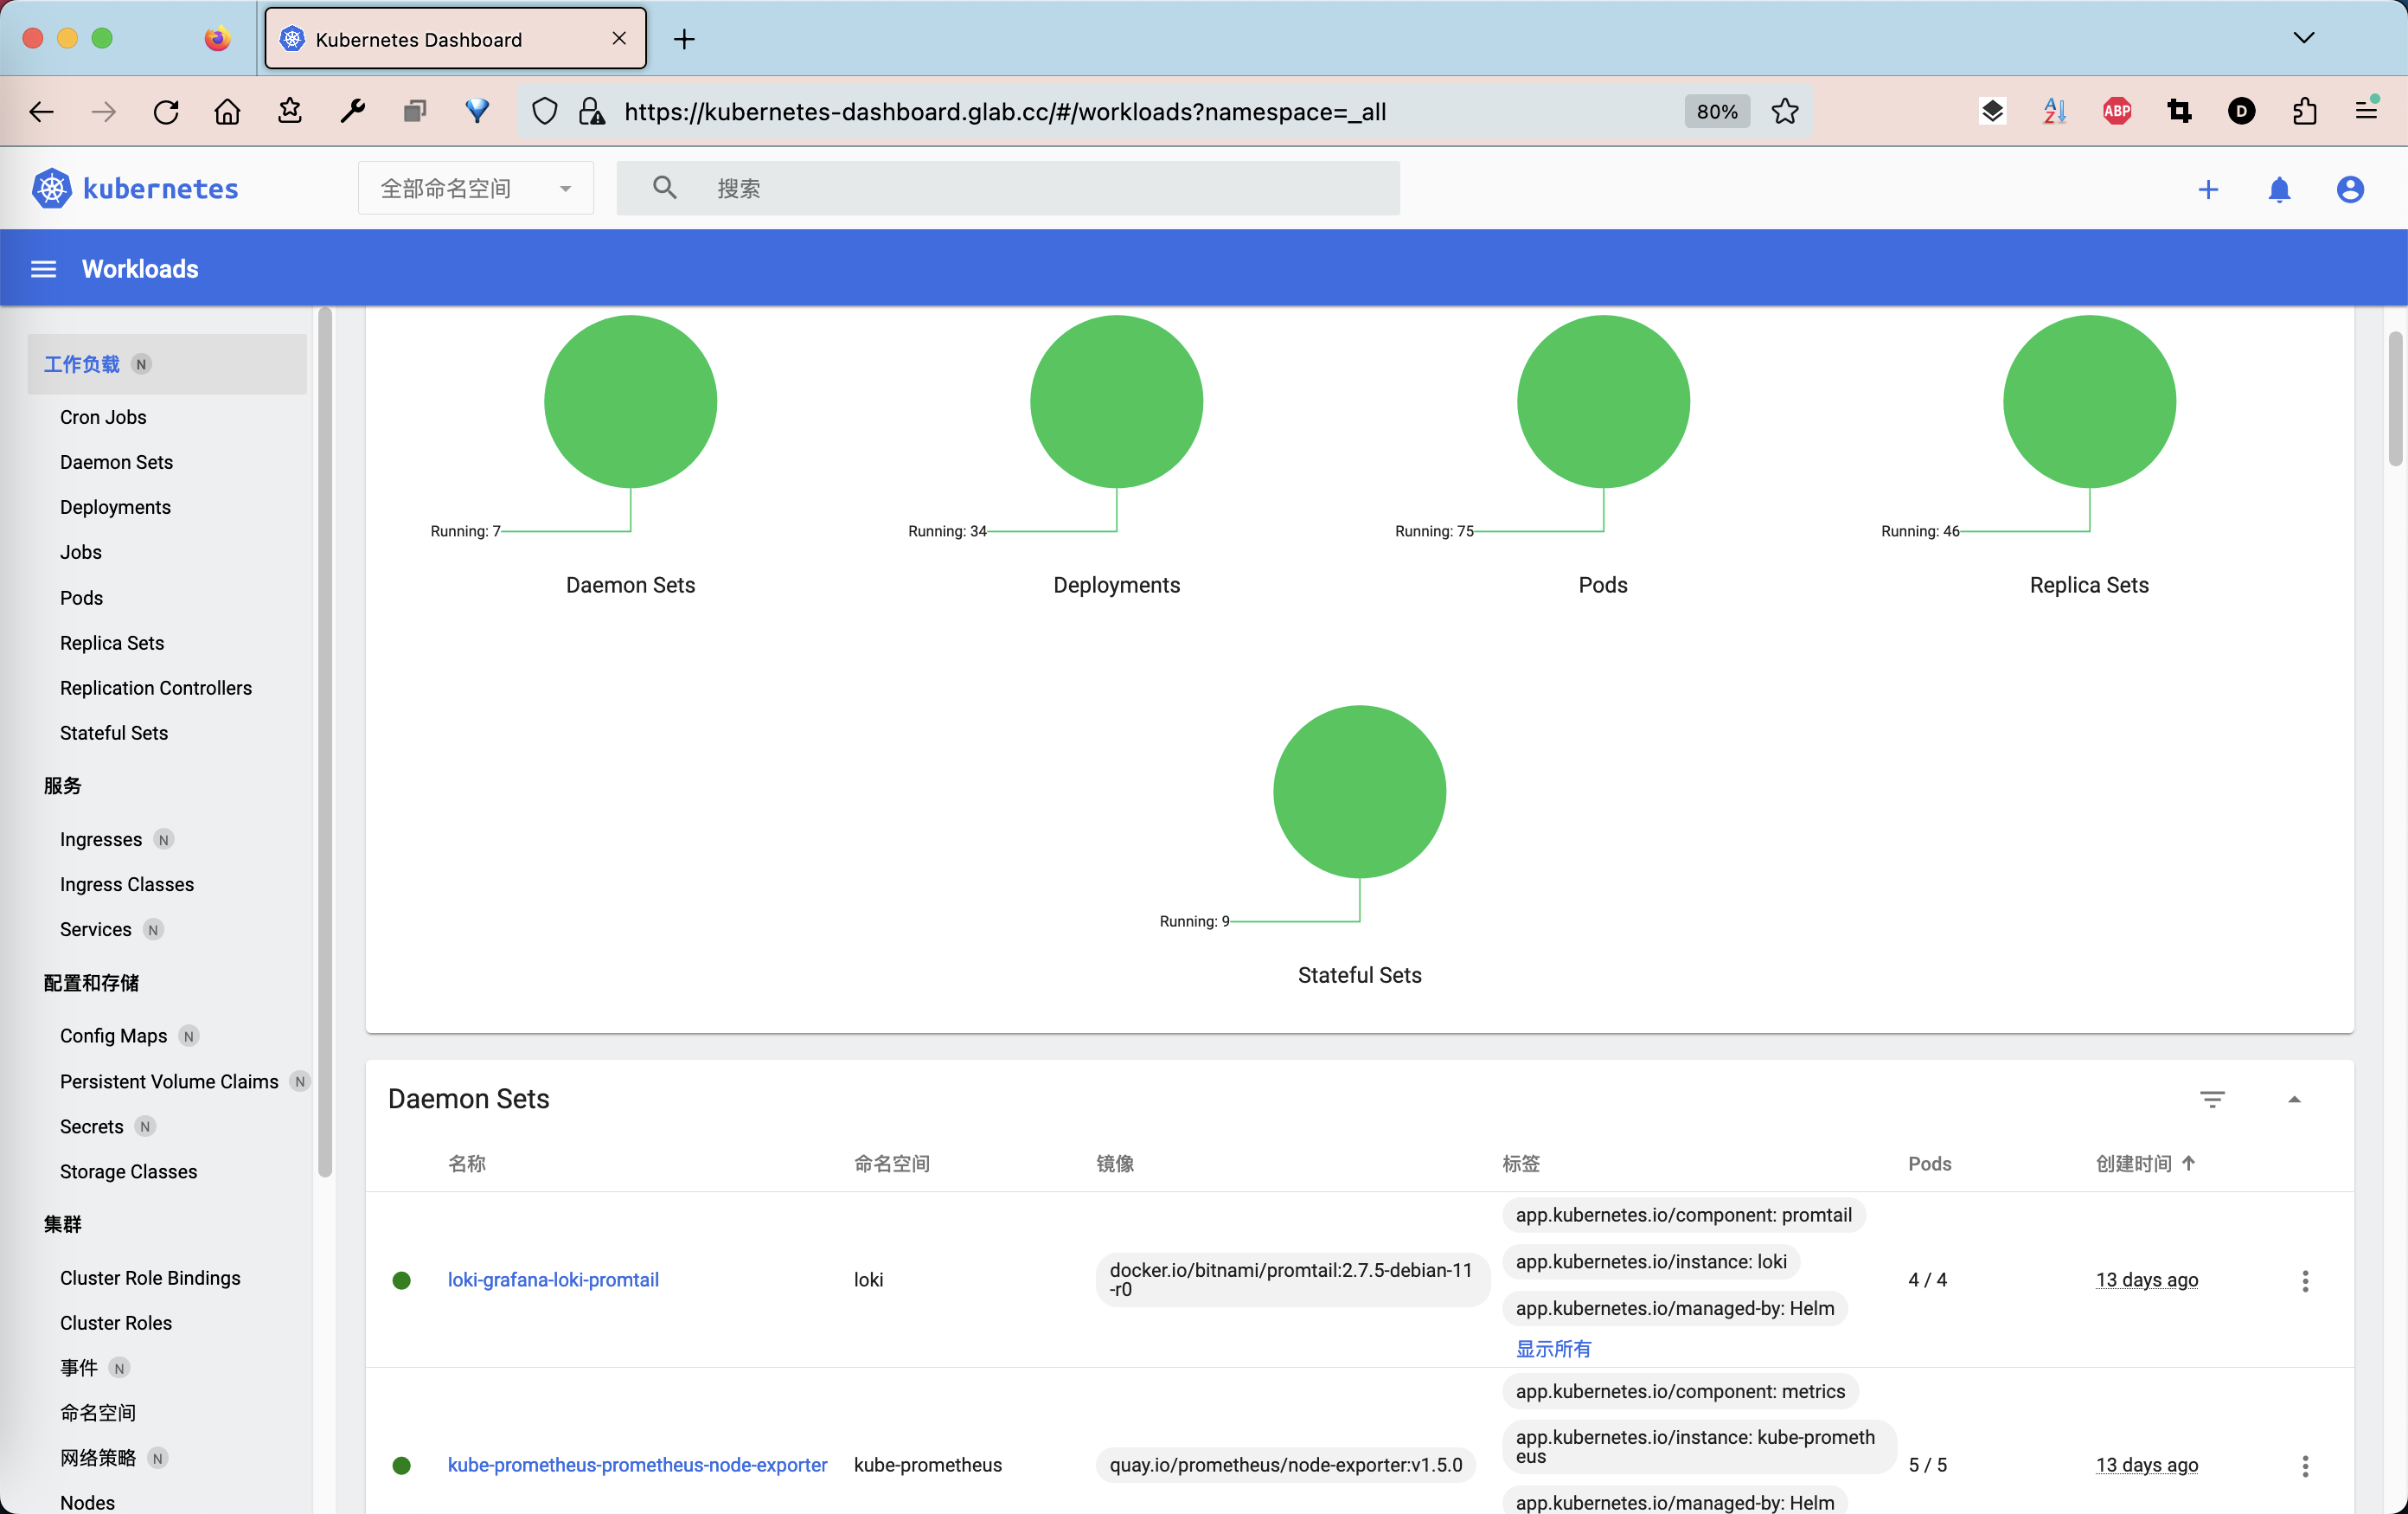Sort the table by 名称 column
Screen dimensions: 2408x1514
(x=467, y=1163)
